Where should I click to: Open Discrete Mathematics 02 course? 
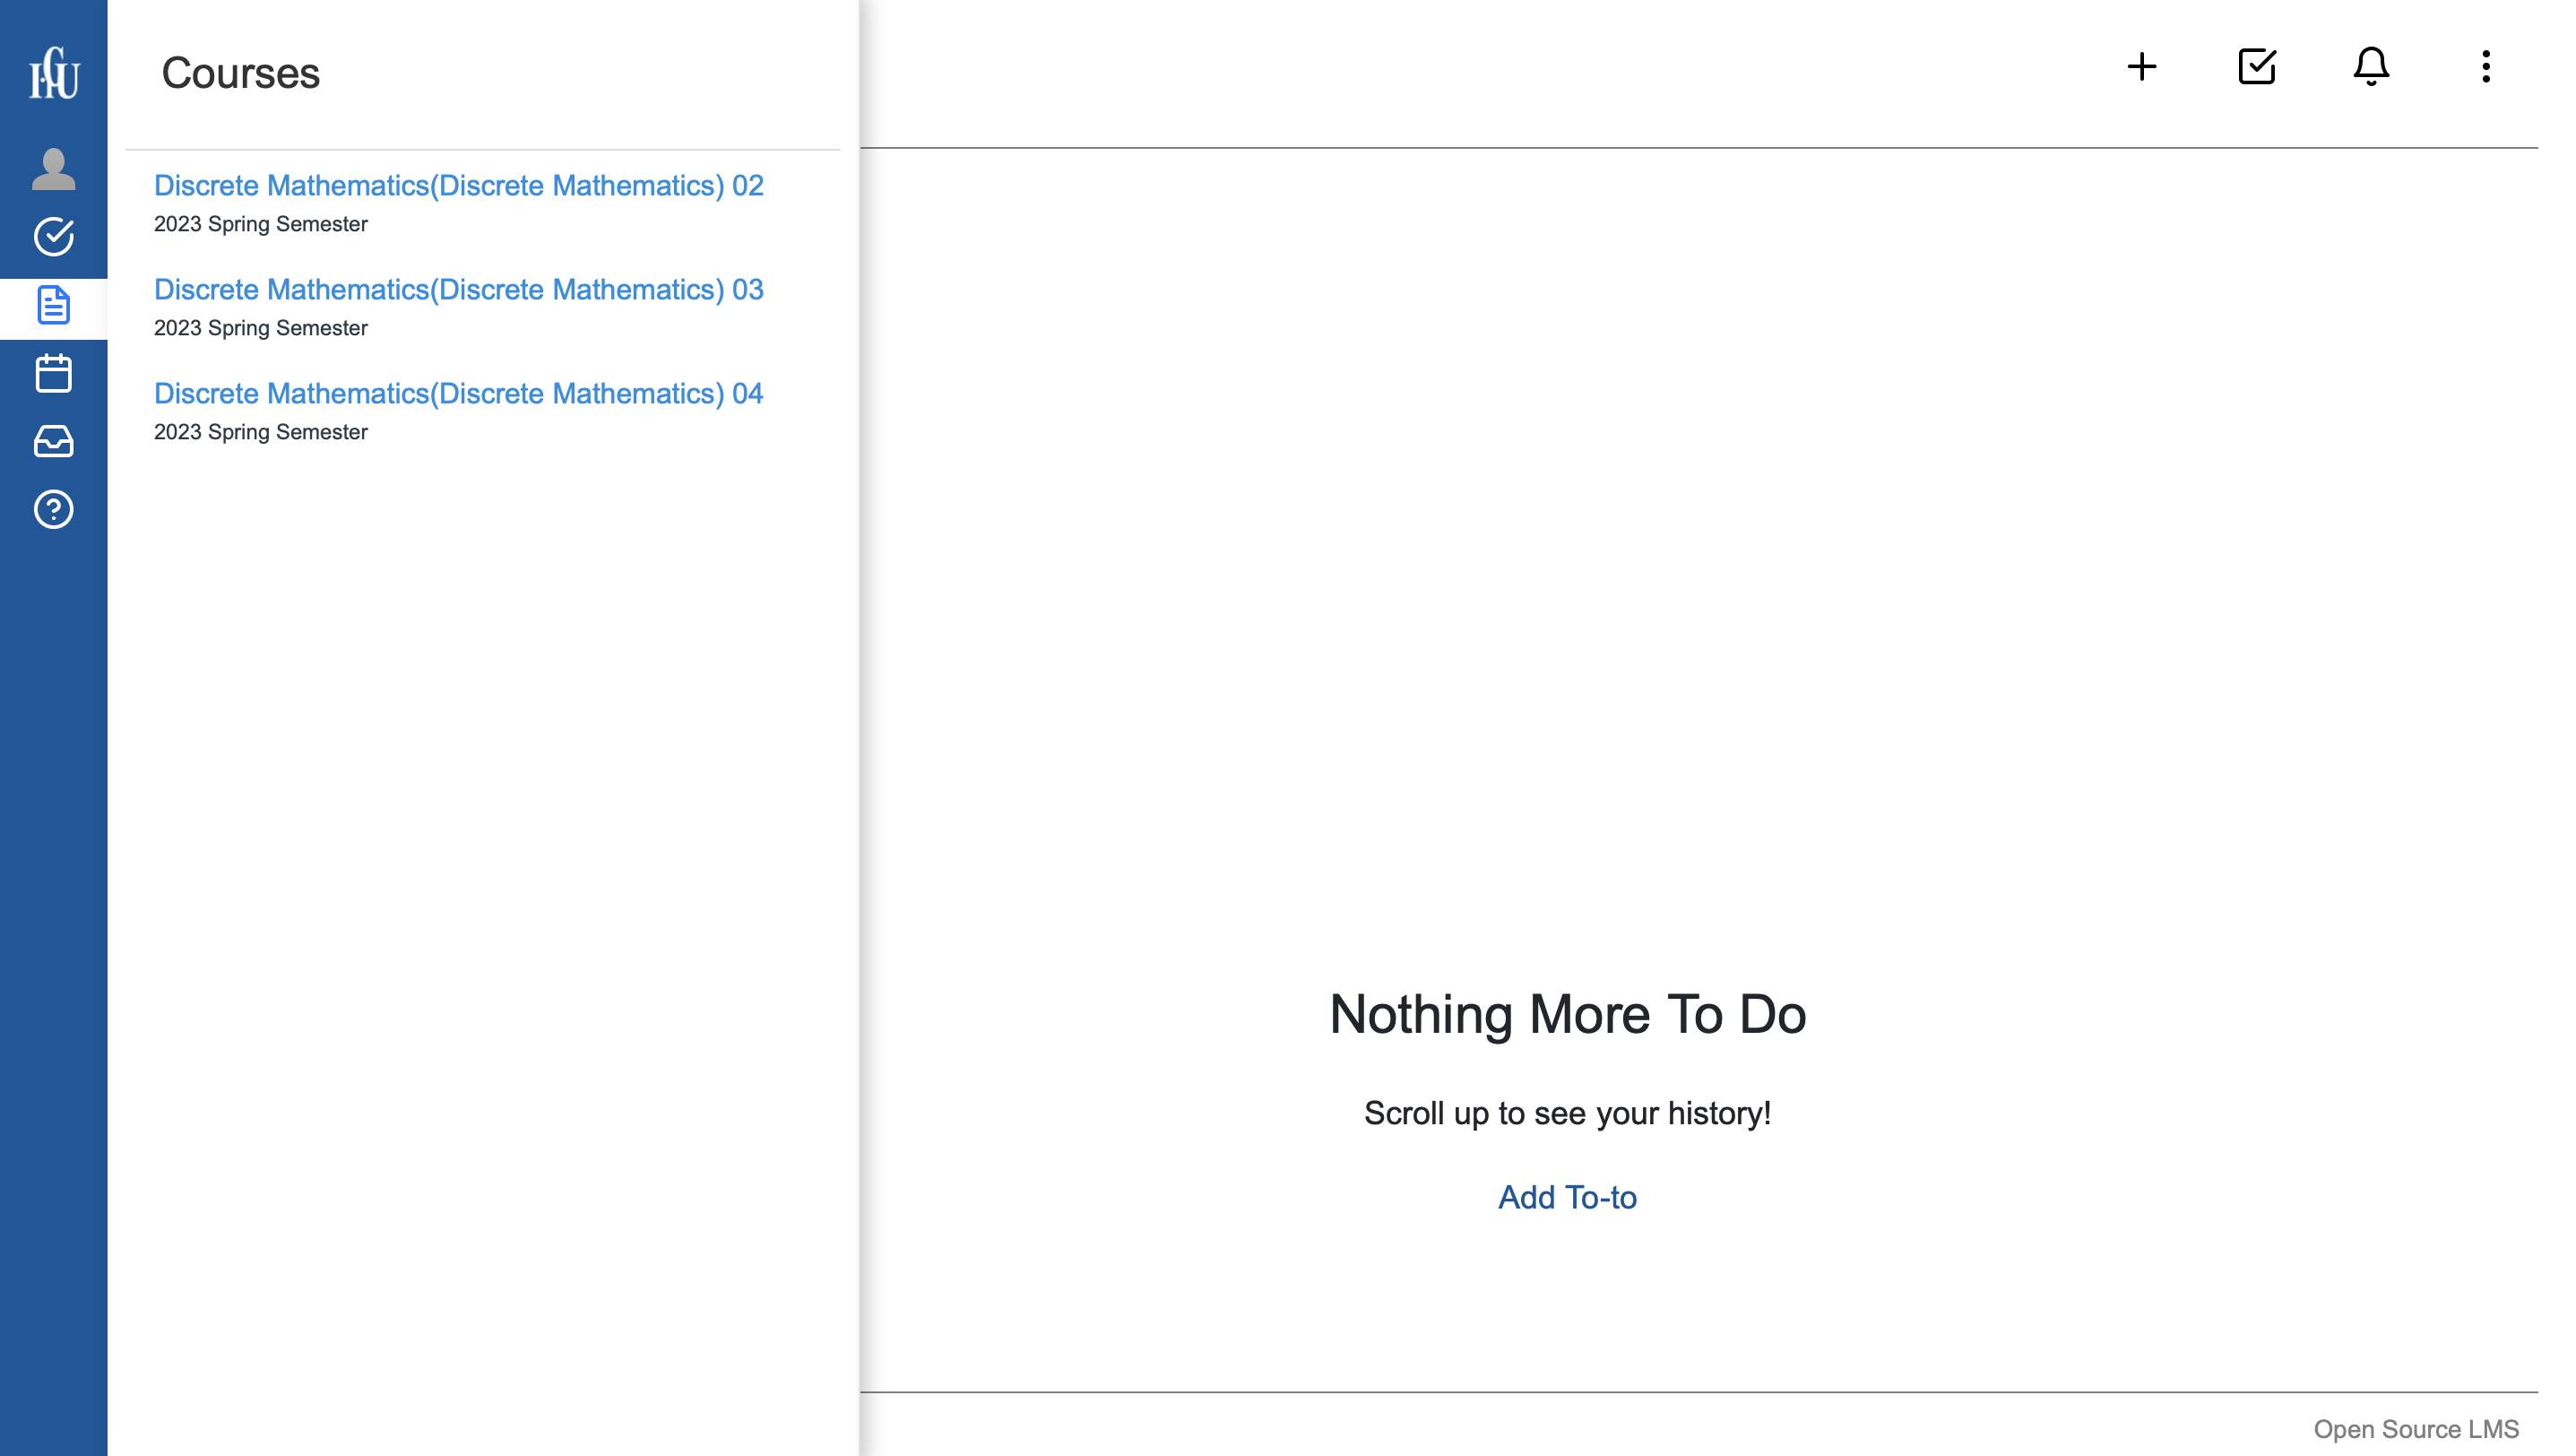pos(458,186)
